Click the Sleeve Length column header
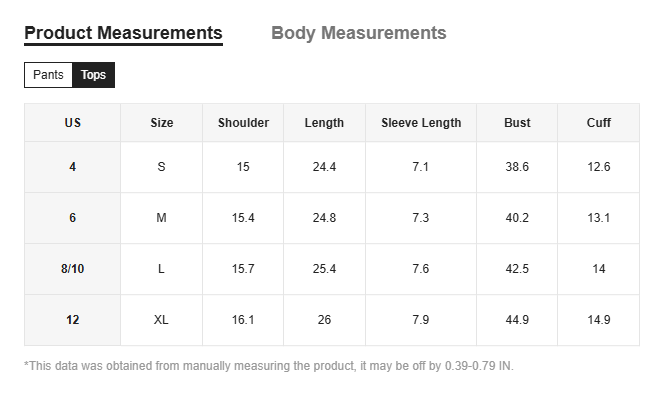 (421, 123)
